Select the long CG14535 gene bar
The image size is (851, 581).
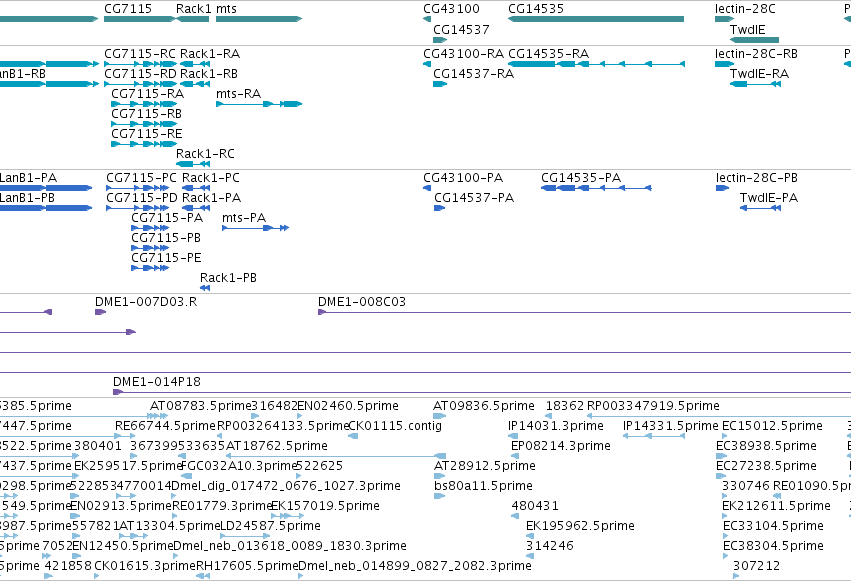coord(596,19)
